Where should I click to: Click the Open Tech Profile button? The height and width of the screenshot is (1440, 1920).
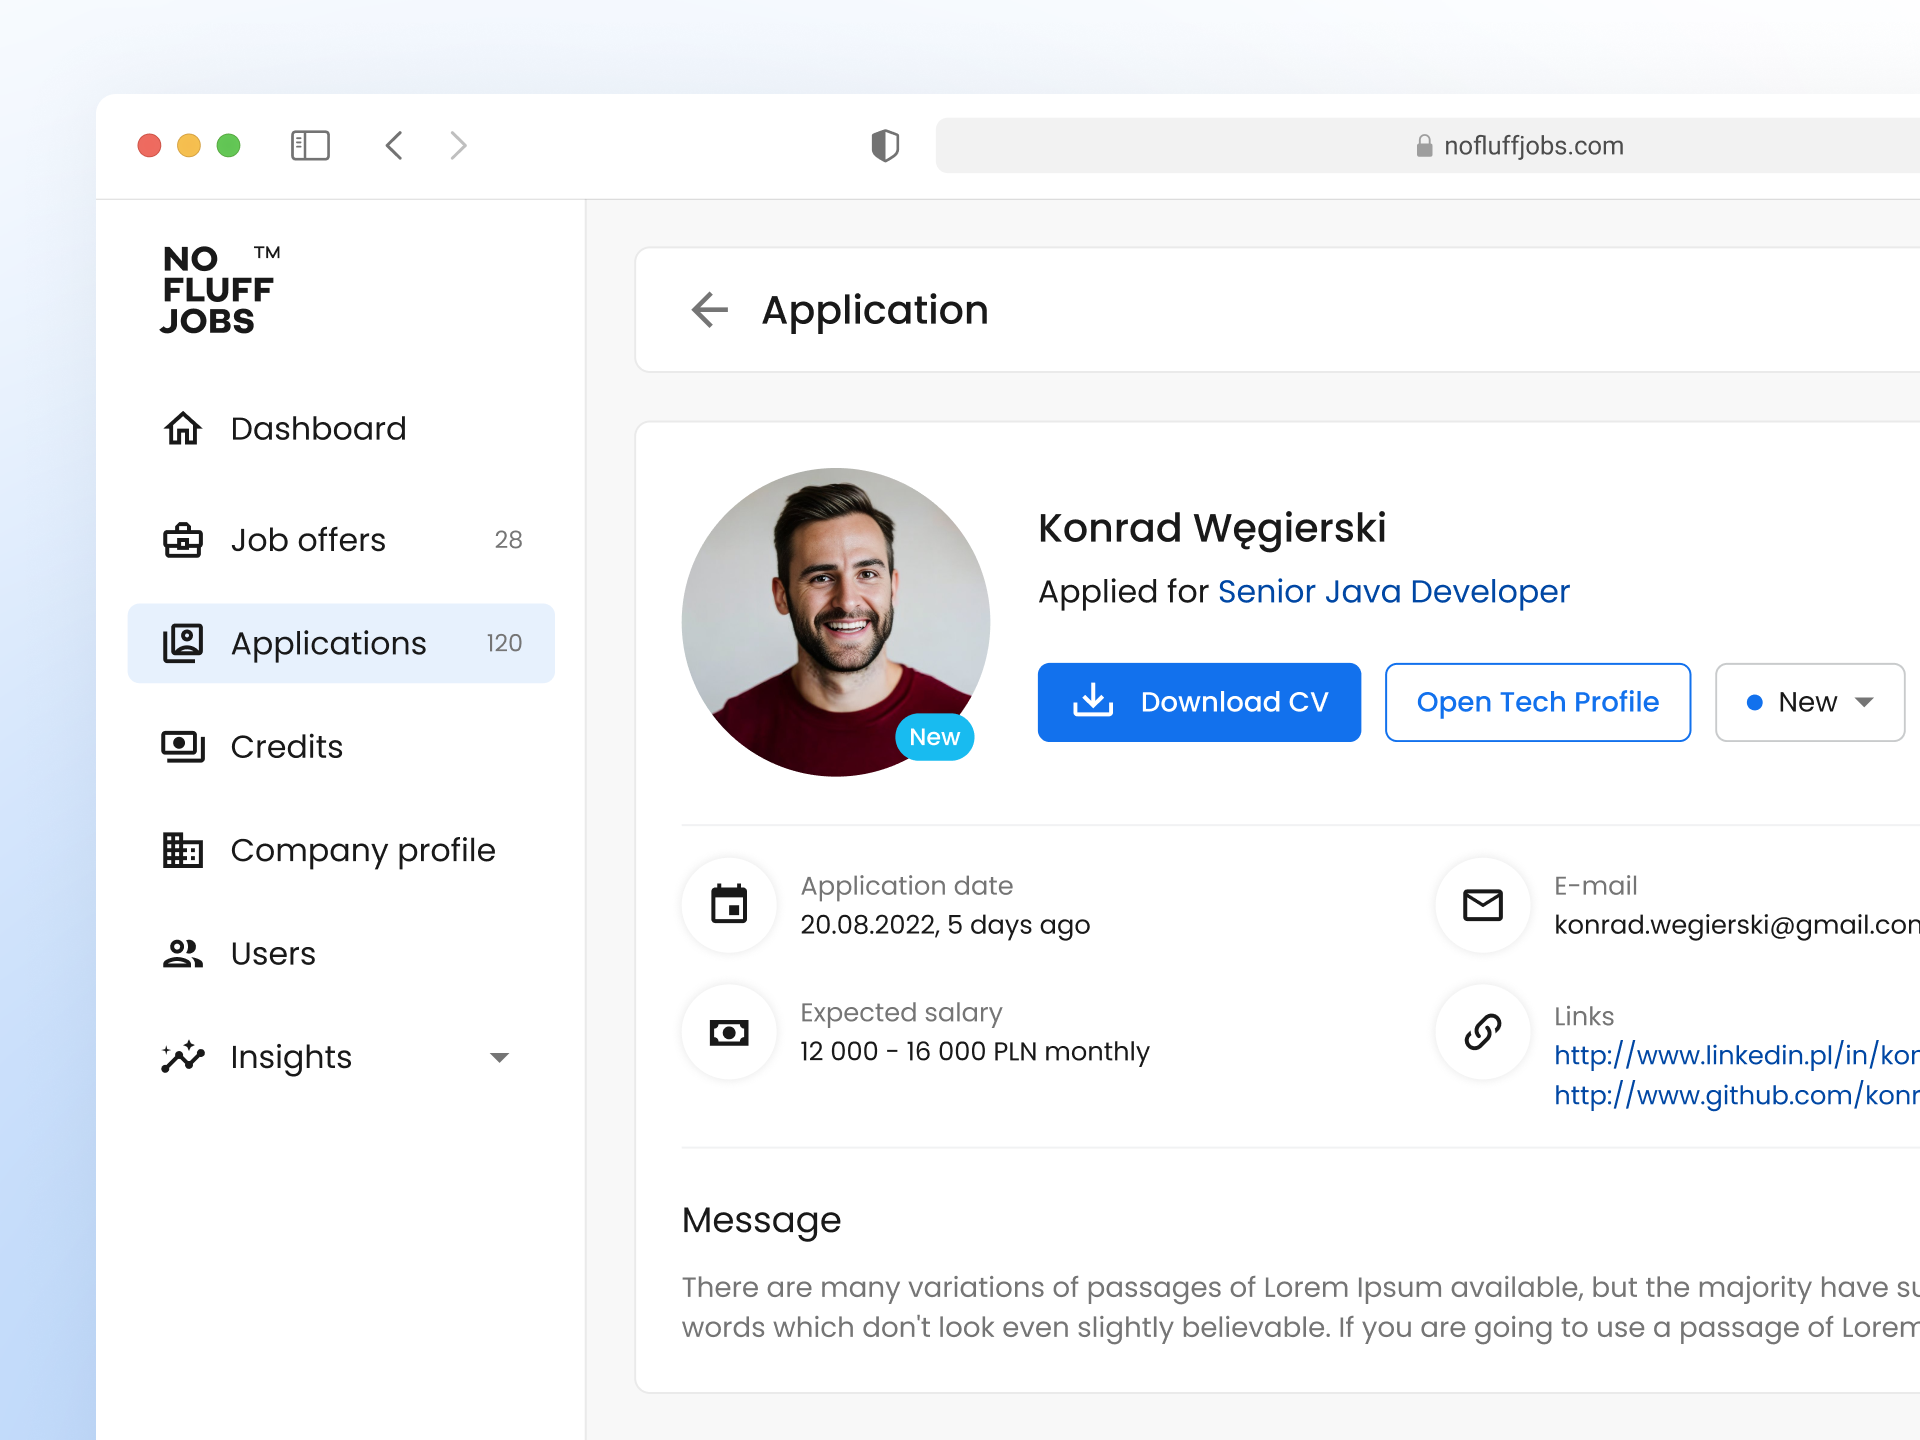tap(1537, 702)
